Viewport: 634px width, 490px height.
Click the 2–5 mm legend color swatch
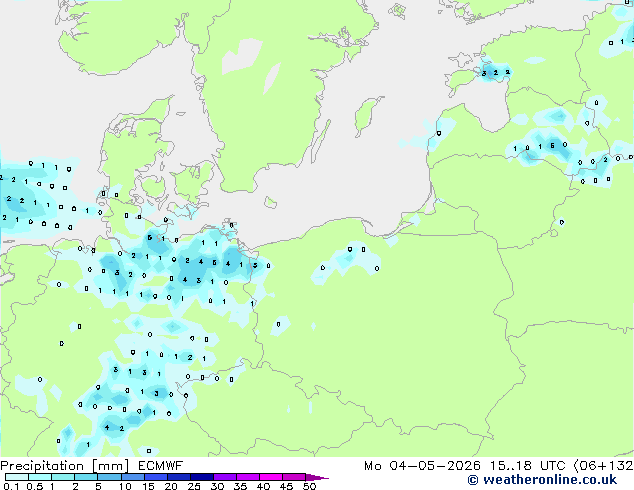pyautogui.click(x=86, y=477)
